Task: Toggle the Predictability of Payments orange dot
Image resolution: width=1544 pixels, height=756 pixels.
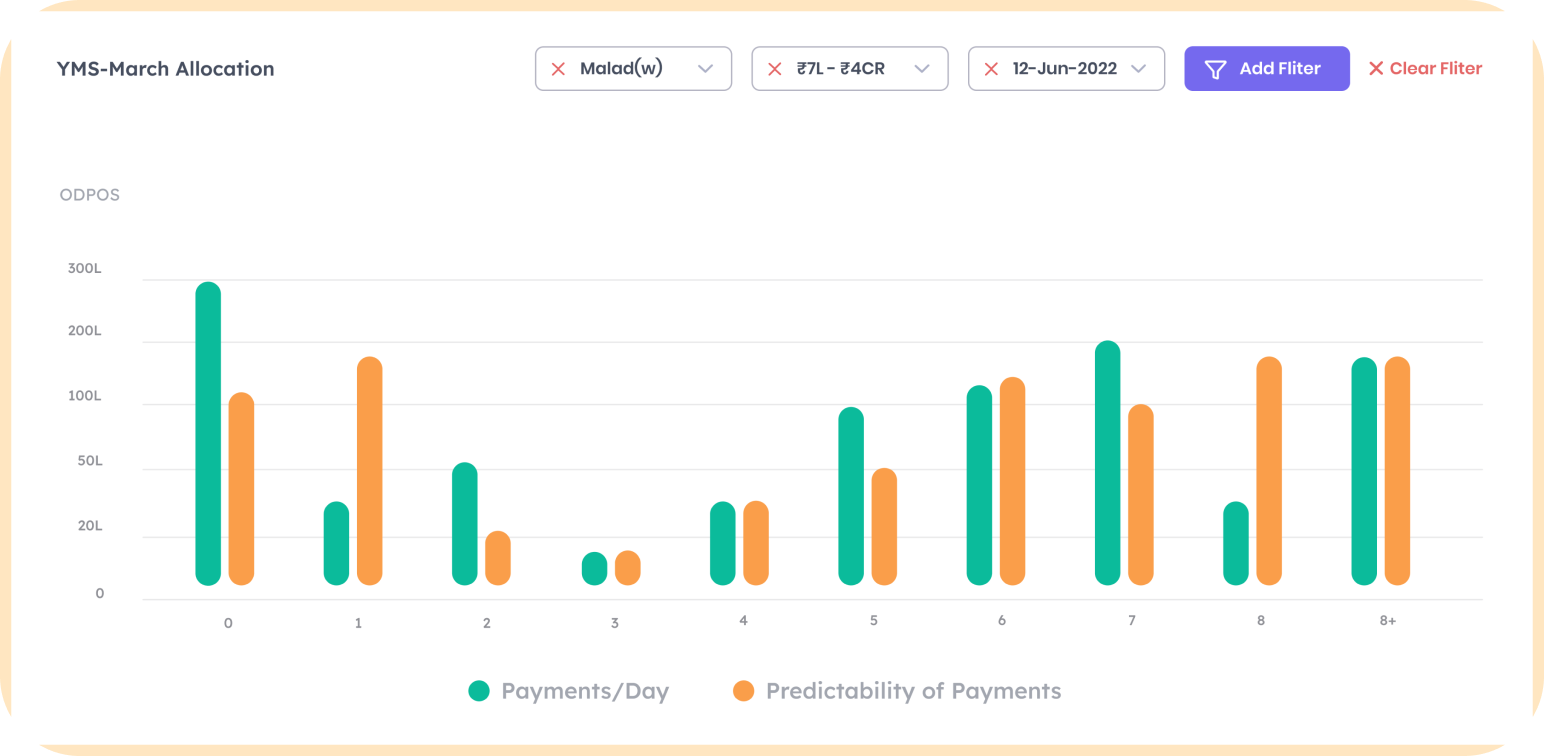Action: pyautogui.click(x=743, y=691)
